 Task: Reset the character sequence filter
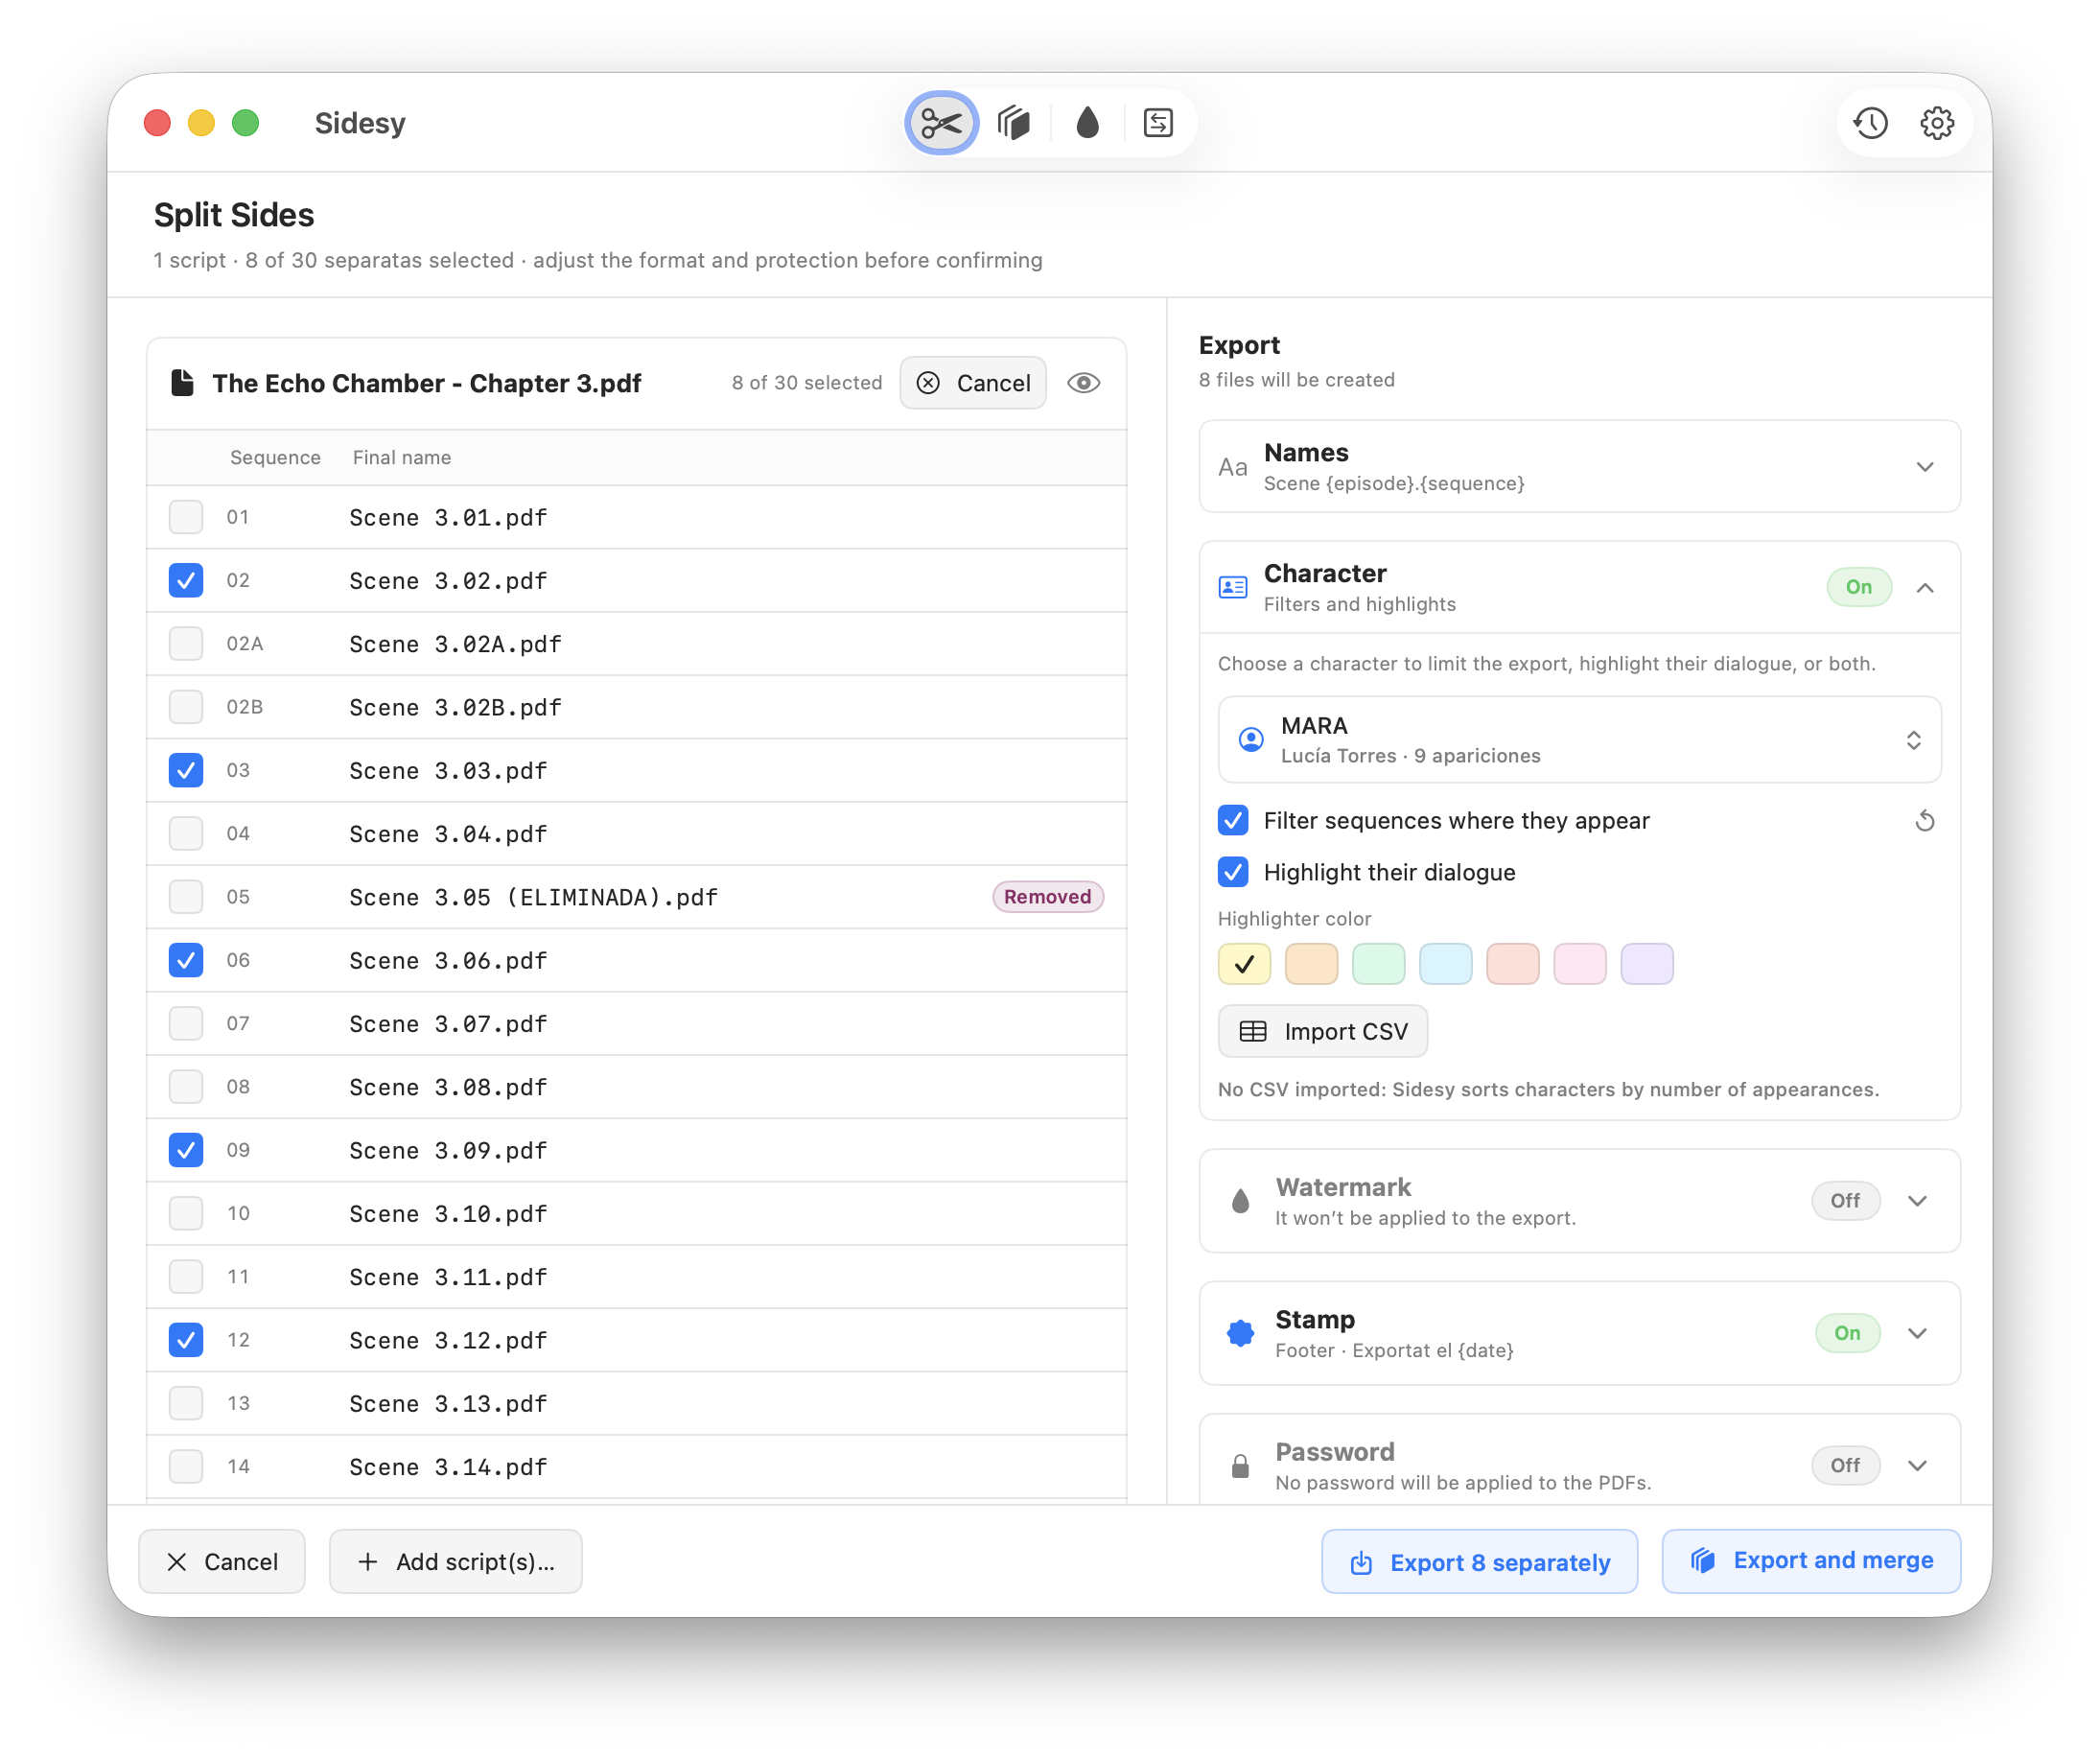(x=1924, y=821)
